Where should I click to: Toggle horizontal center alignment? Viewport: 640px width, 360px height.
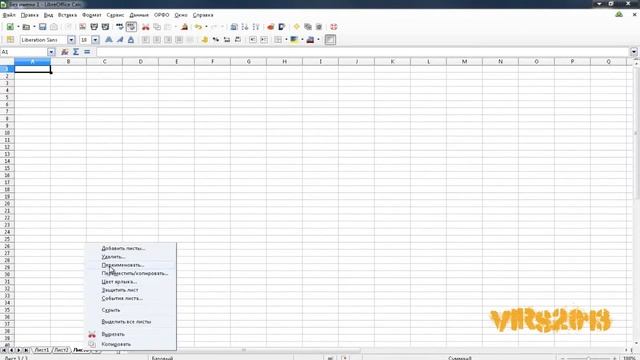click(x=157, y=40)
